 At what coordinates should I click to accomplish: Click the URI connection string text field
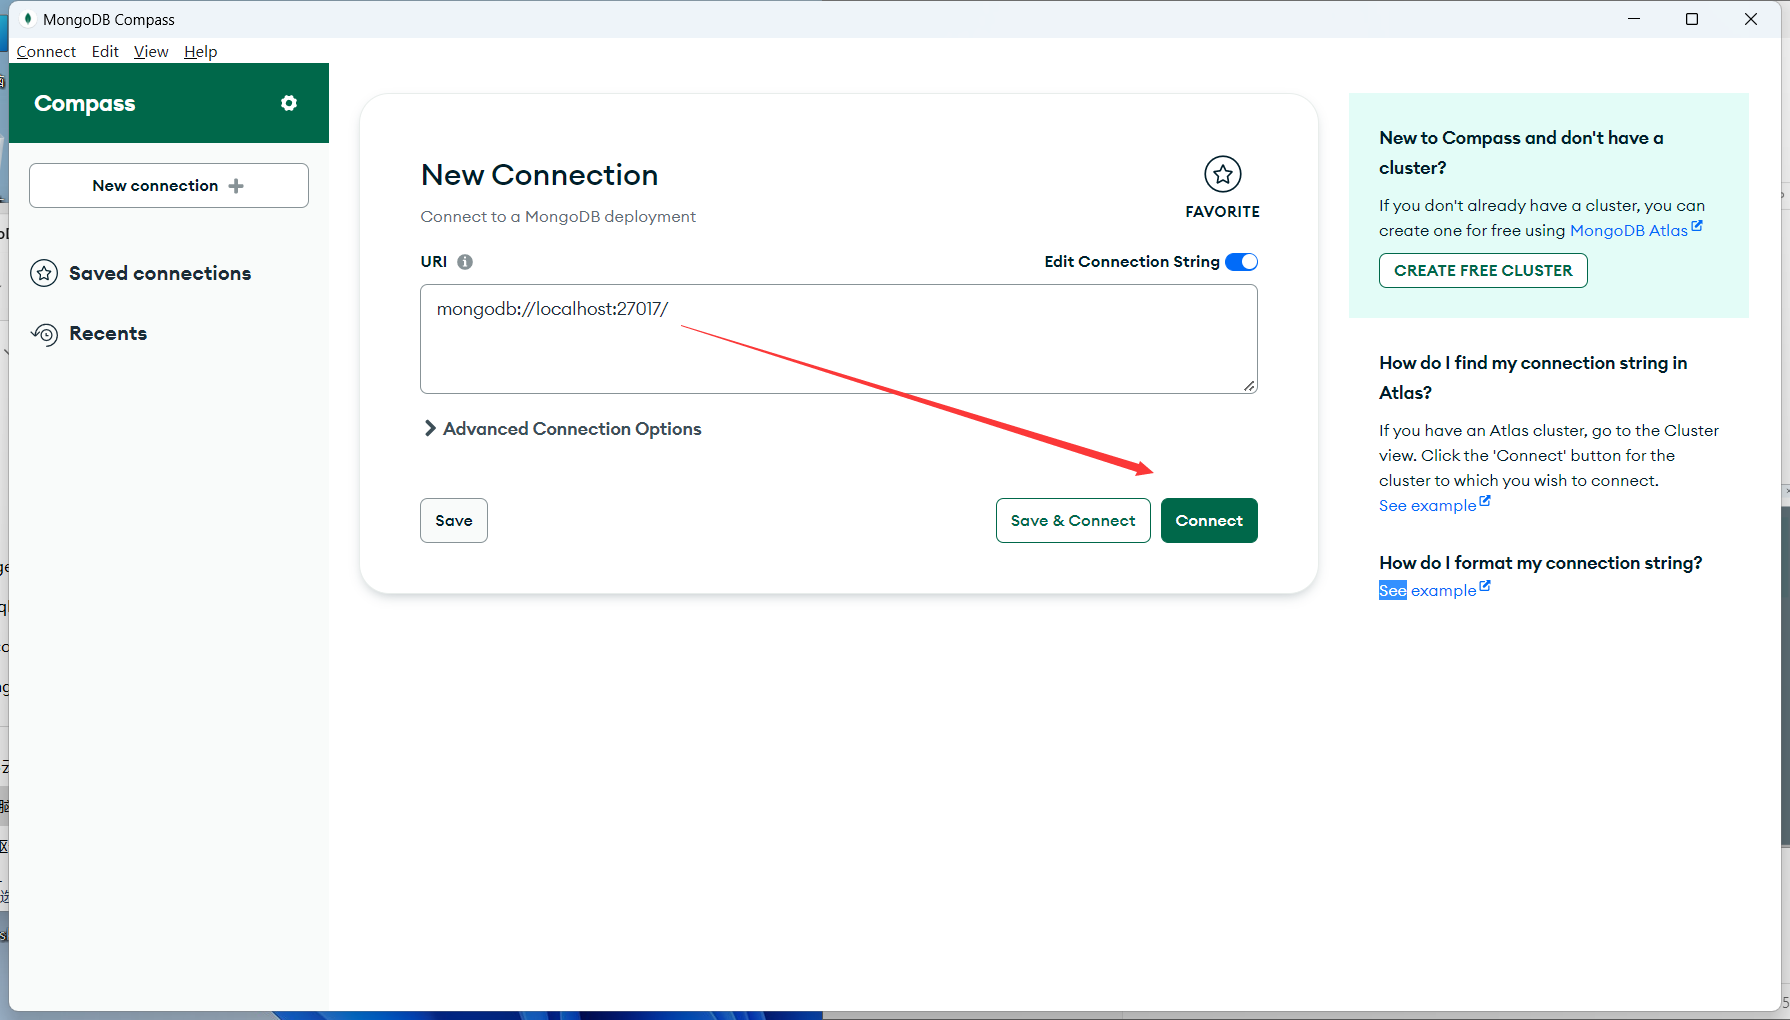[x=839, y=339]
